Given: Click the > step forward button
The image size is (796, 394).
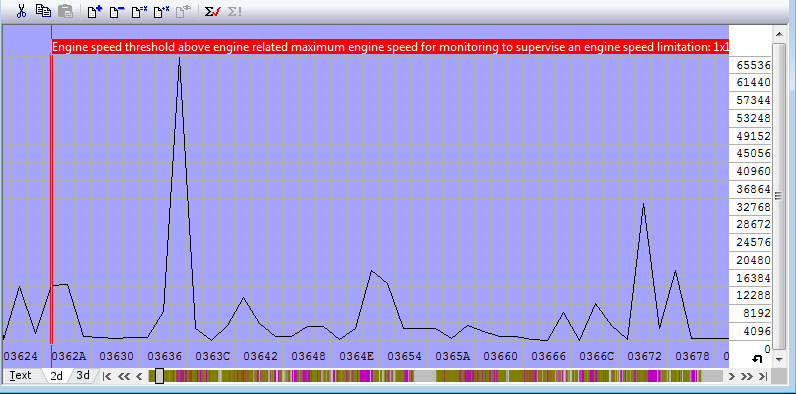Looking at the screenshot, I should tap(732, 376).
